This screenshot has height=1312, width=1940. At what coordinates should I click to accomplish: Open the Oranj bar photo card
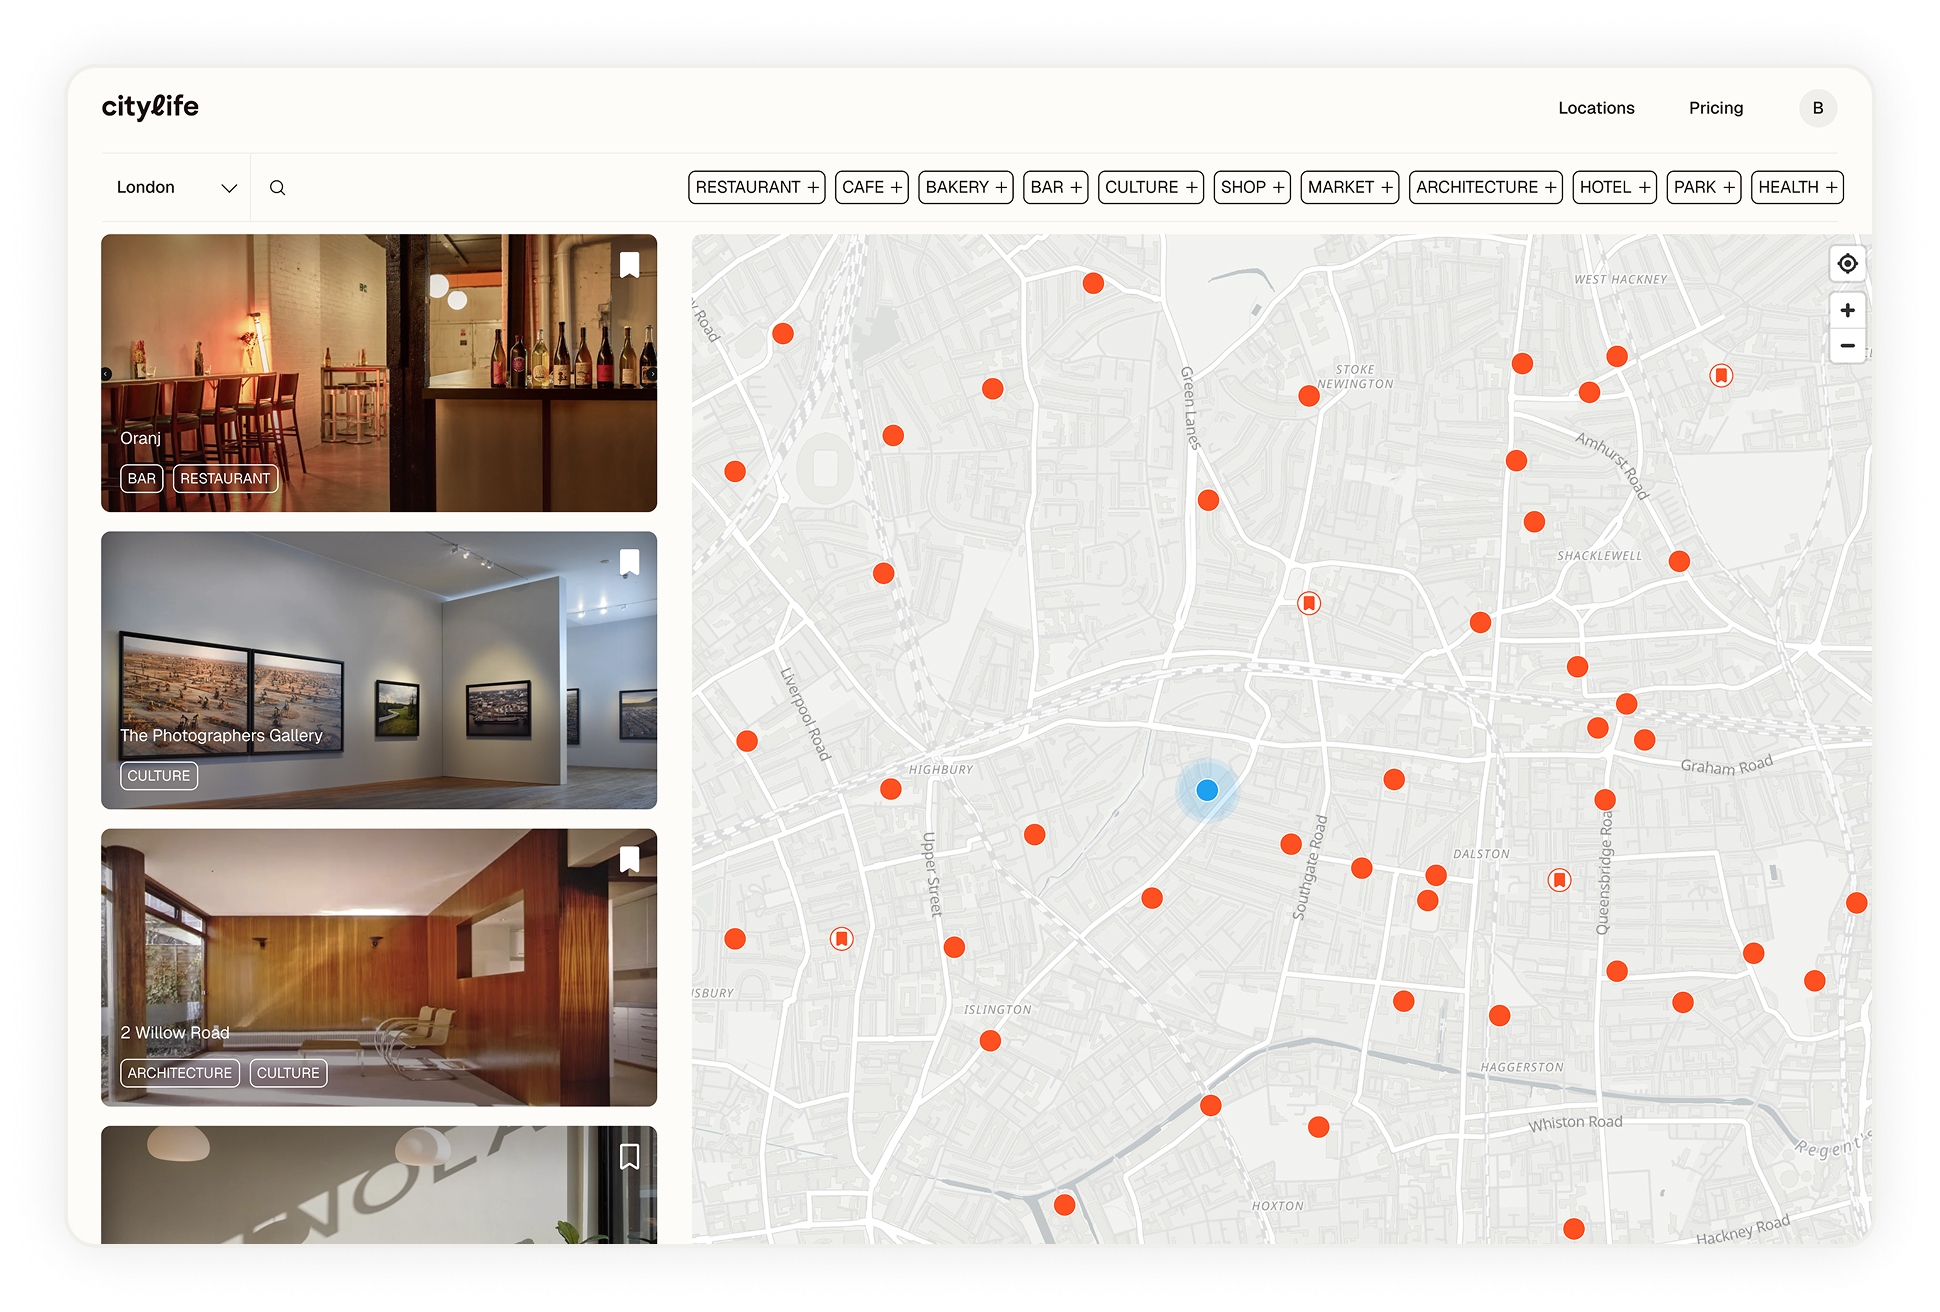coord(379,373)
